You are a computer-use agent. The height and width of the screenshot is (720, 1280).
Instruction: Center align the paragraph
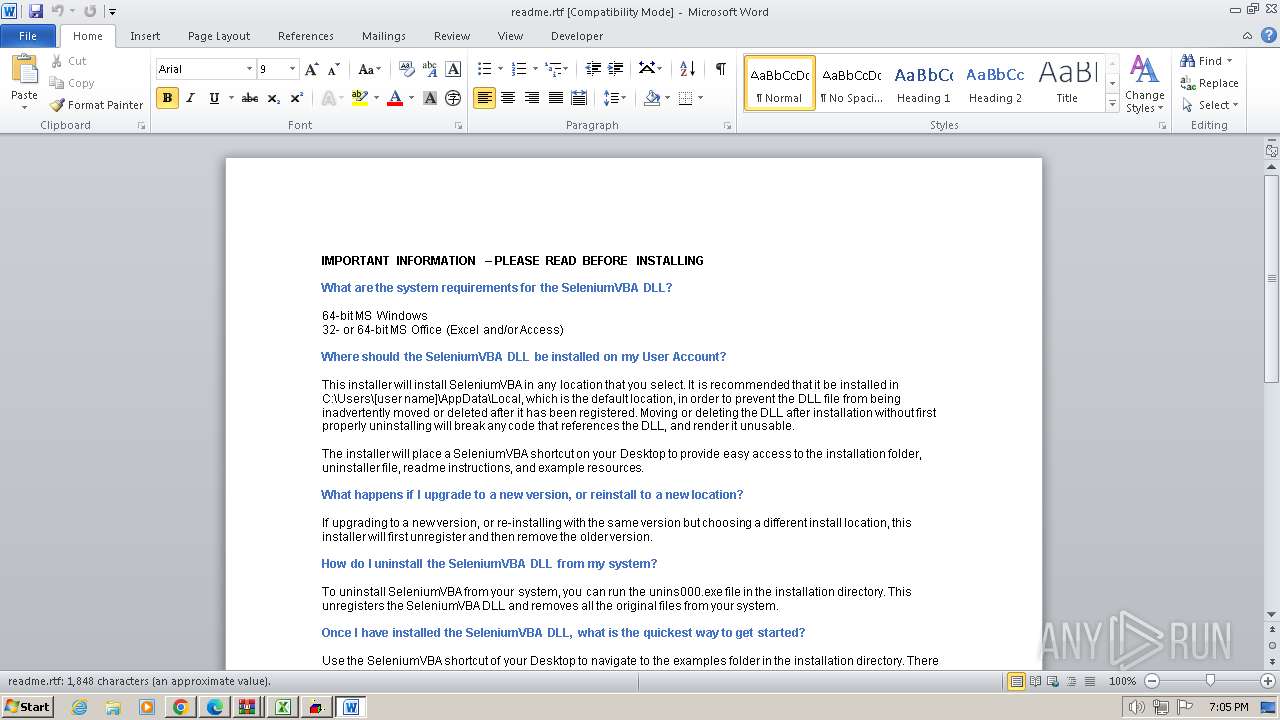pyautogui.click(x=508, y=98)
